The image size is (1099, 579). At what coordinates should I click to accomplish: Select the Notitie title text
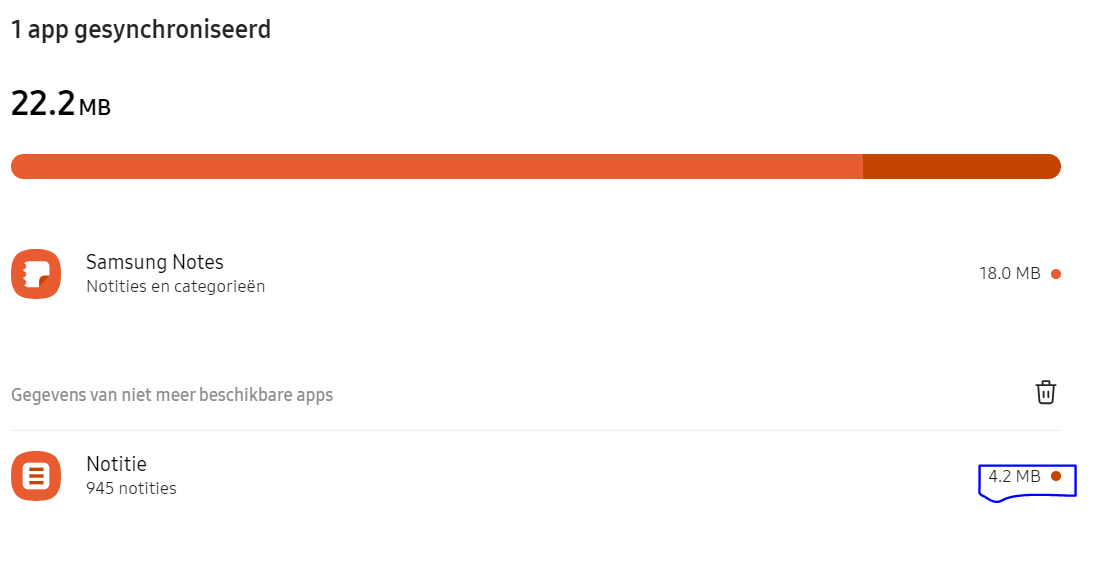(x=116, y=464)
